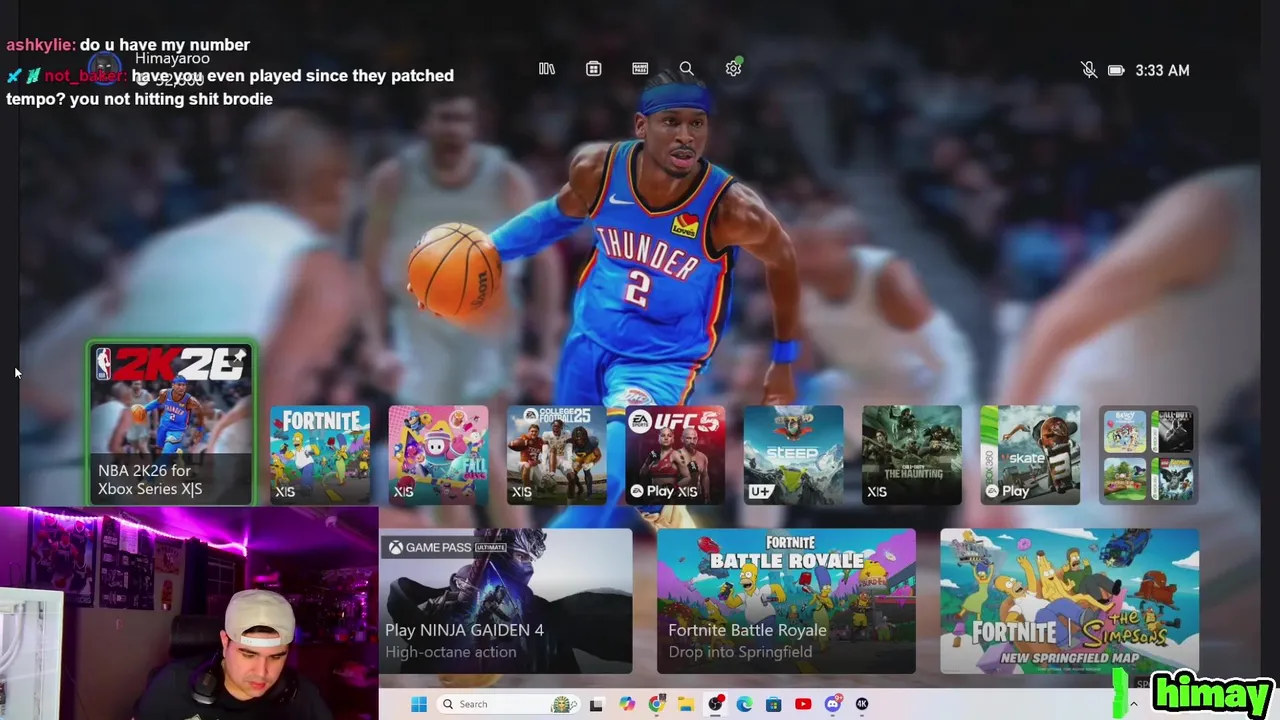Viewport: 1280px width, 720px height.
Task: Launch NBA 2K26 for Xbox Series X|S tile
Action: click(171, 423)
